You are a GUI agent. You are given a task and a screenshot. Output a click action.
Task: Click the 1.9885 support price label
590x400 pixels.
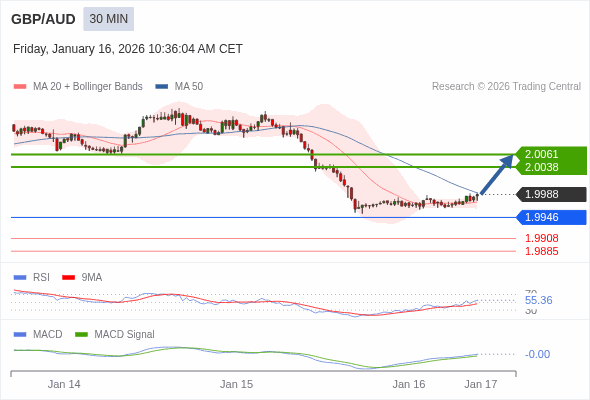click(x=541, y=251)
